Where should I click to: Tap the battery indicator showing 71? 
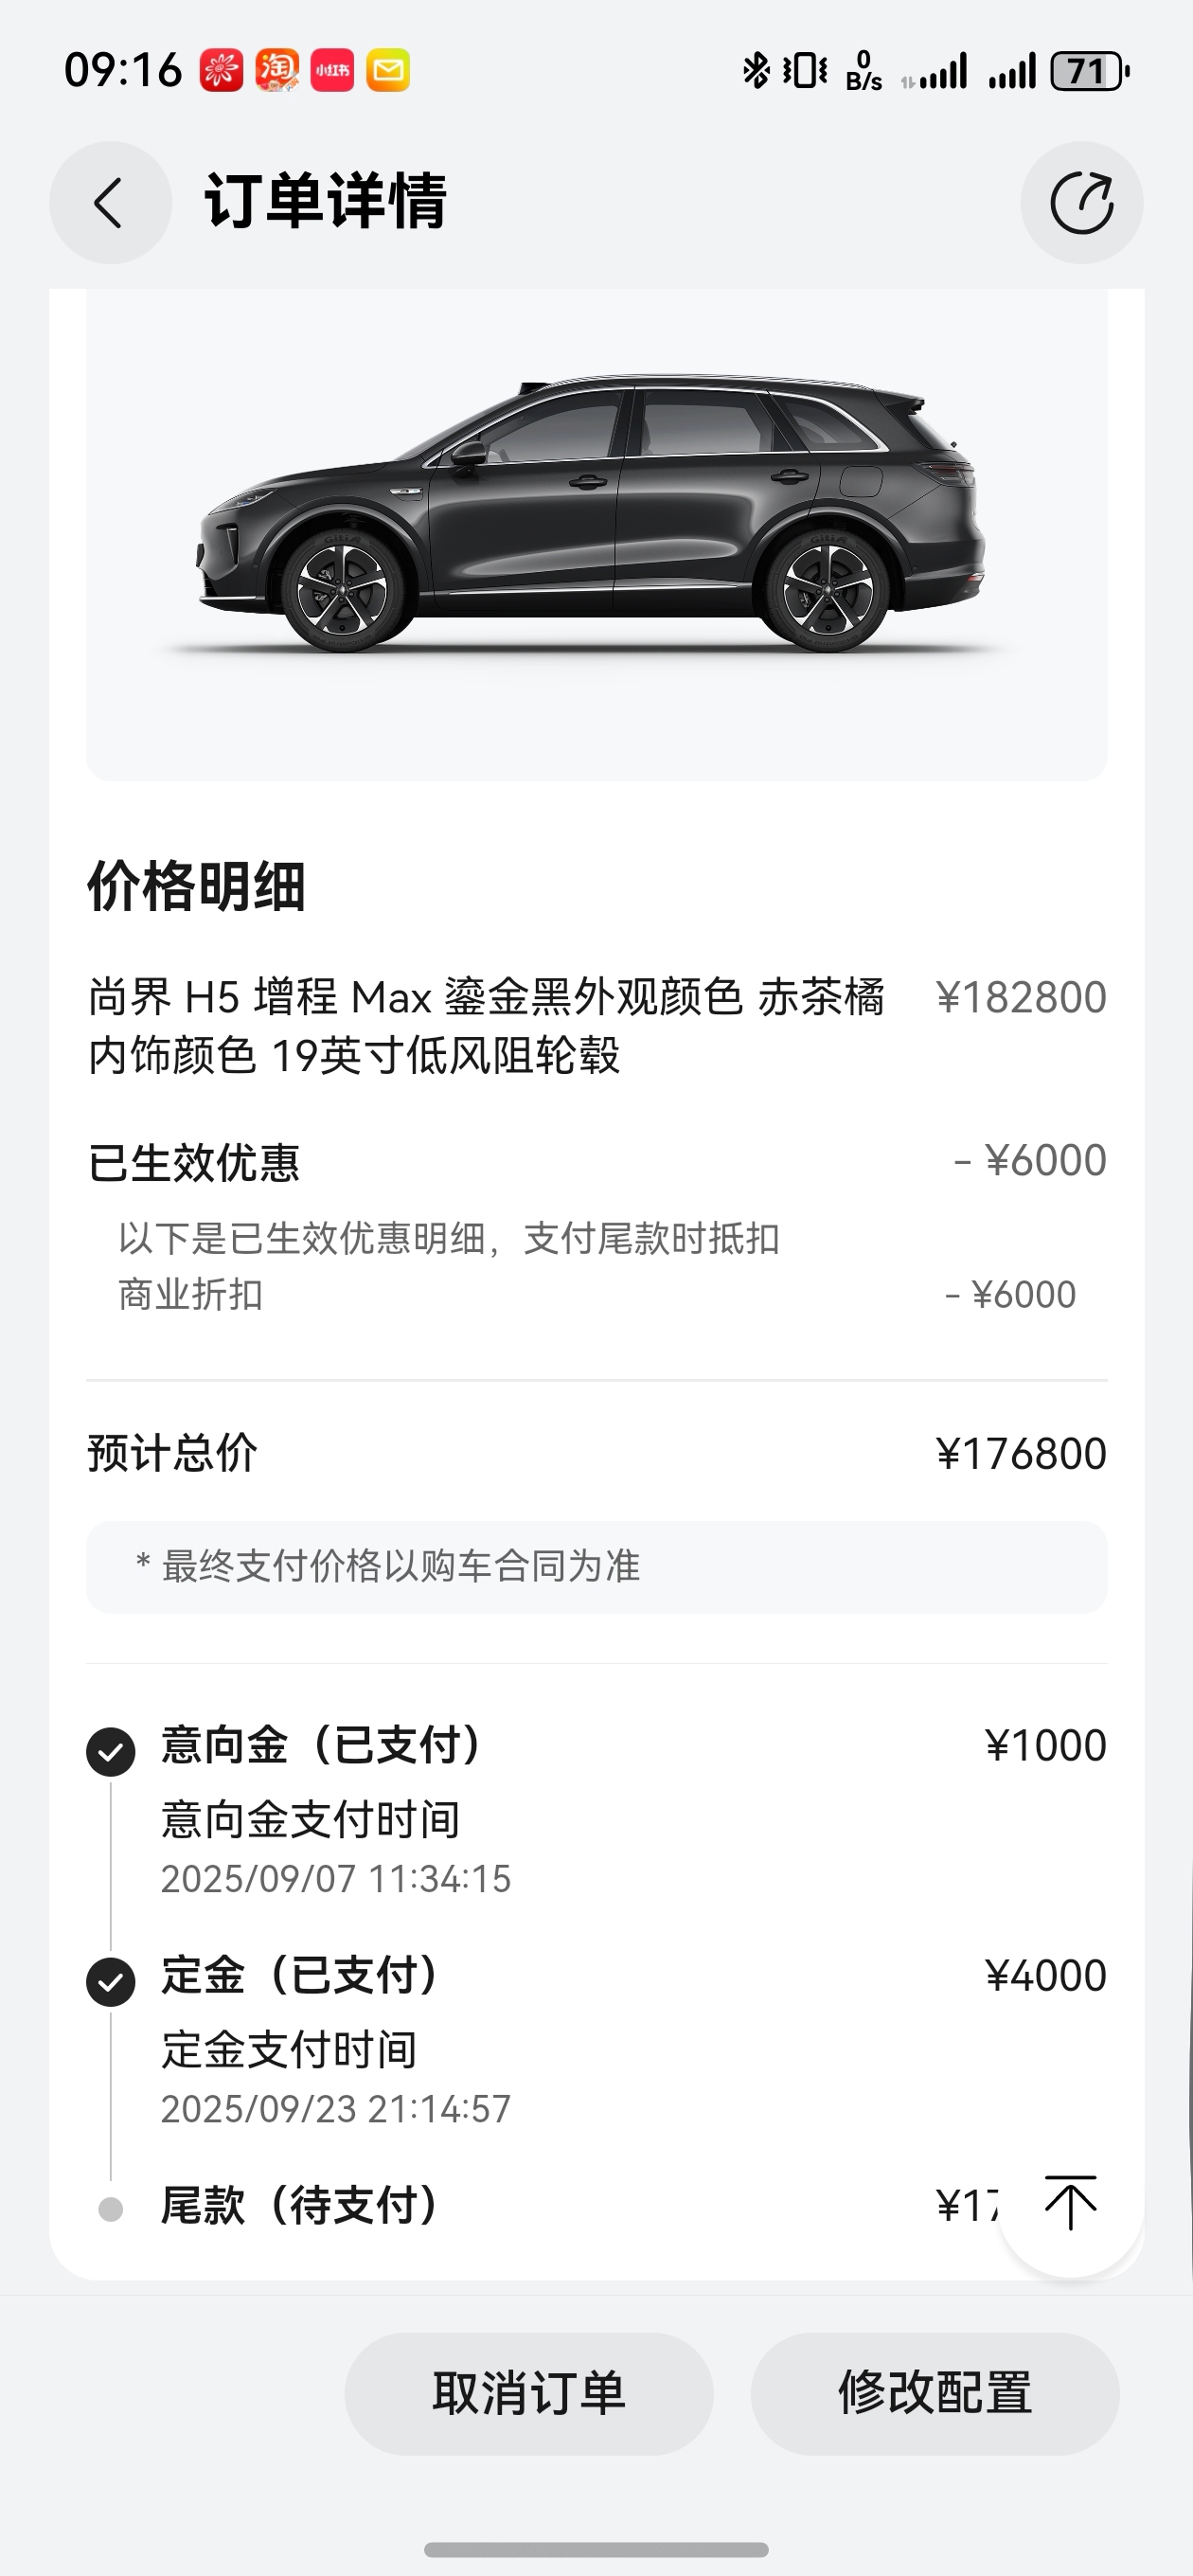click(x=1090, y=71)
